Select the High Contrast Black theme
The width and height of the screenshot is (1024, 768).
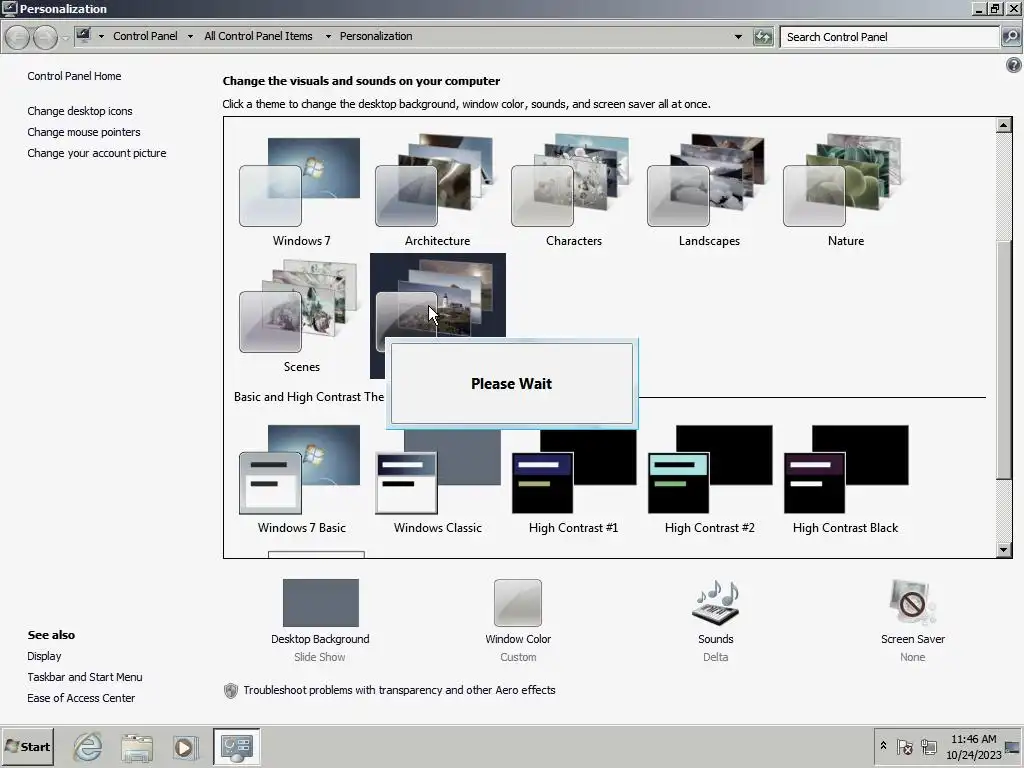coord(846,478)
